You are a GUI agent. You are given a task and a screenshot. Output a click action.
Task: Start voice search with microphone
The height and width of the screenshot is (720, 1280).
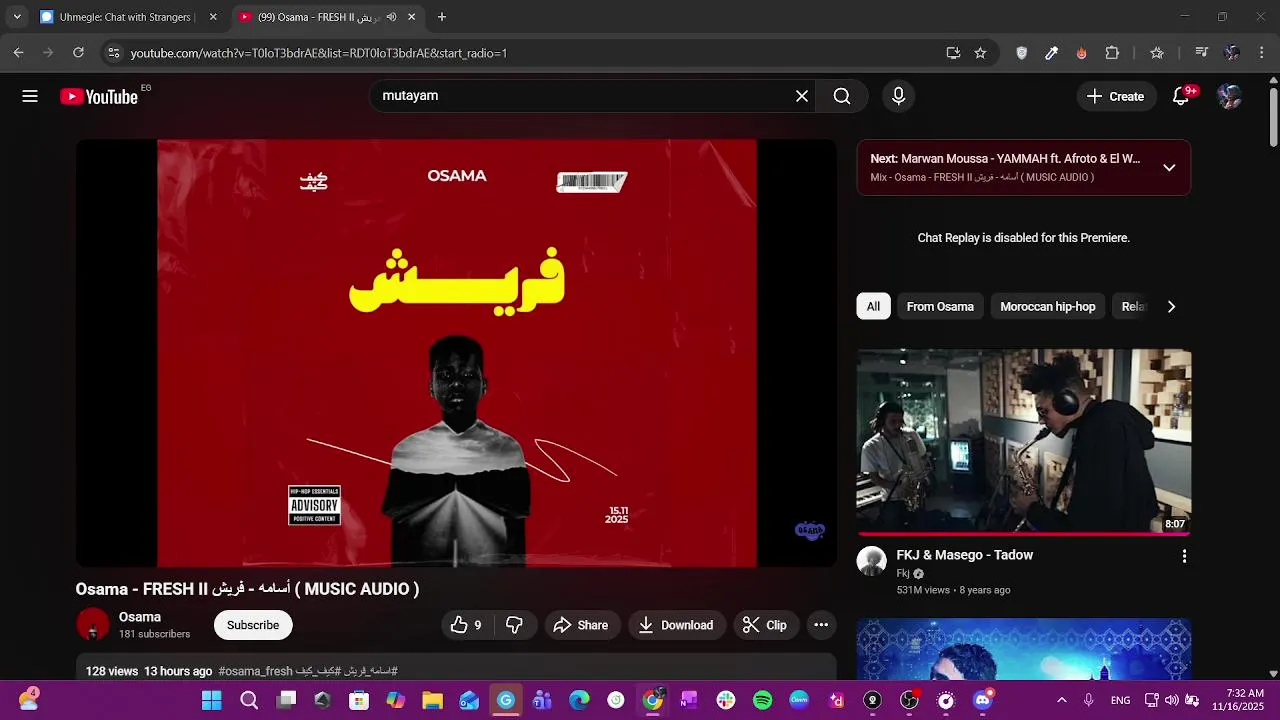tap(898, 96)
